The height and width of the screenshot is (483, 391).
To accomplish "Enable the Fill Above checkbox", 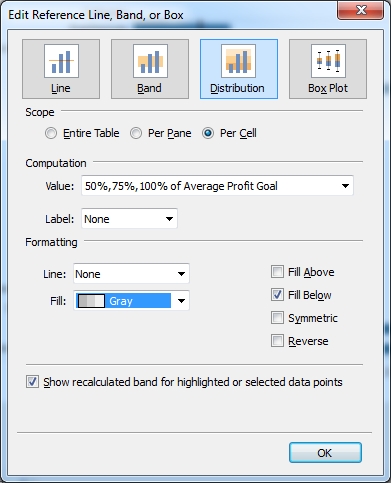I will tap(277, 272).
